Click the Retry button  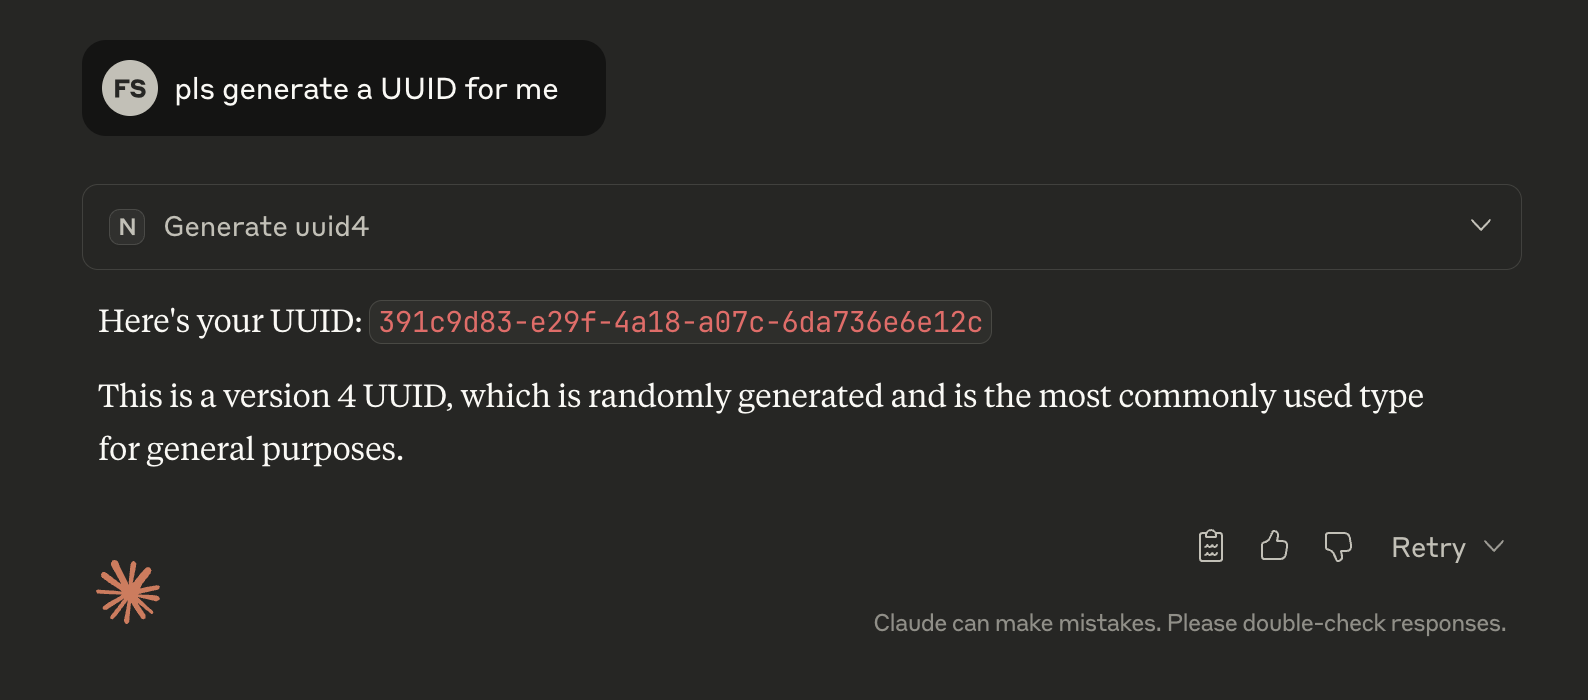1428,547
